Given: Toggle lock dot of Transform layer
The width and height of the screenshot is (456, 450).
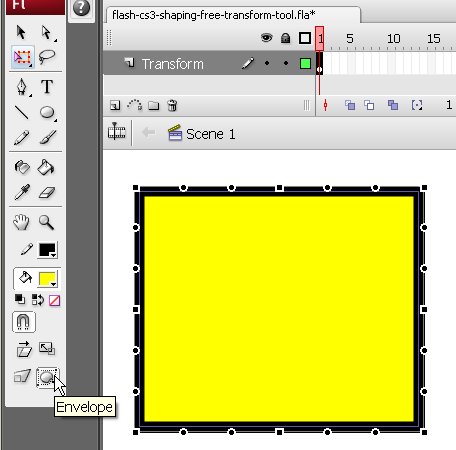Looking at the screenshot, I should [x=286, y=63].
